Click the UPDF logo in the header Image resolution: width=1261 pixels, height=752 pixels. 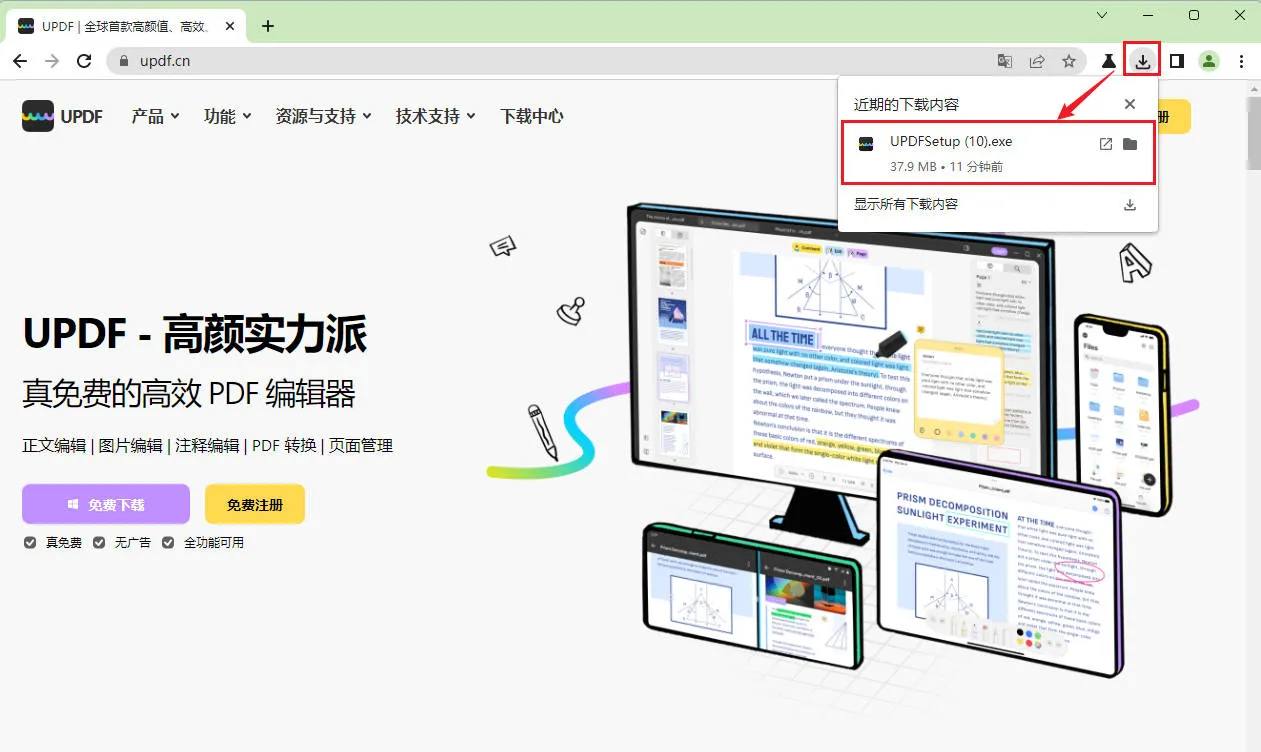tap(62, 116)
